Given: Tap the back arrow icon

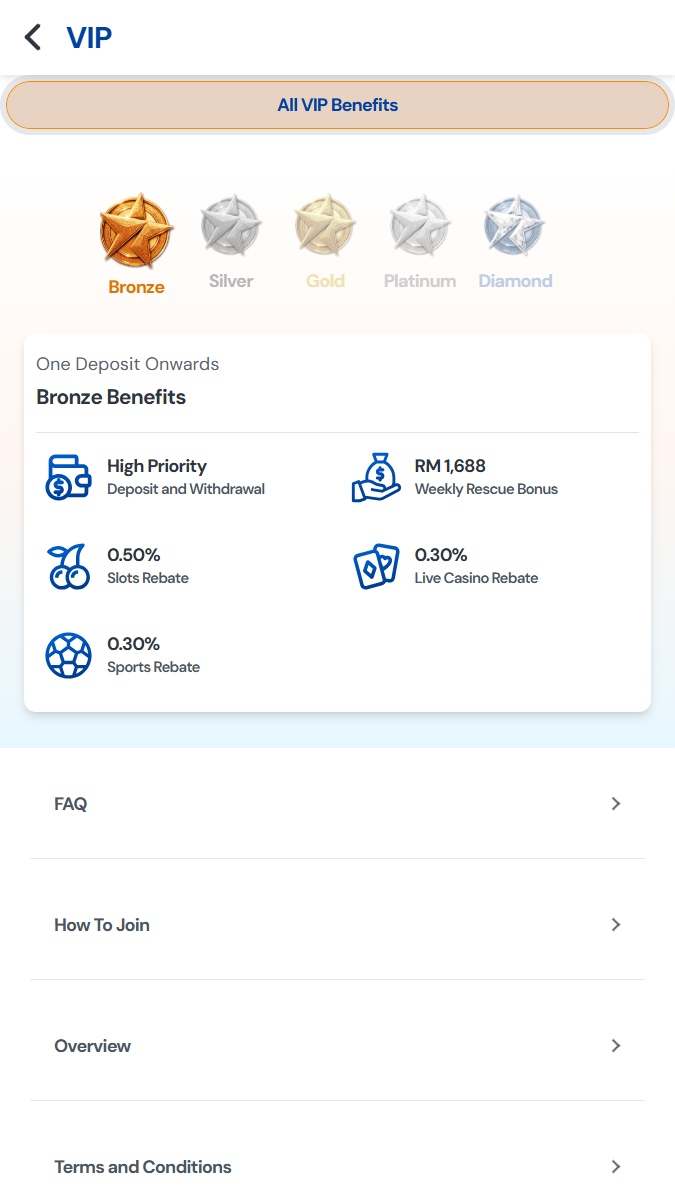Looking at the screenshot, I should pyautogui.click(x=33, y=38).
